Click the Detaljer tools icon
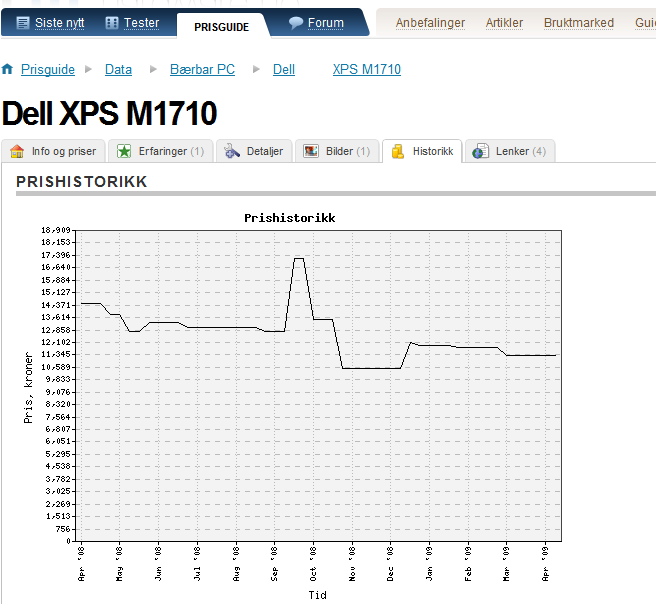 coord(231,151)
